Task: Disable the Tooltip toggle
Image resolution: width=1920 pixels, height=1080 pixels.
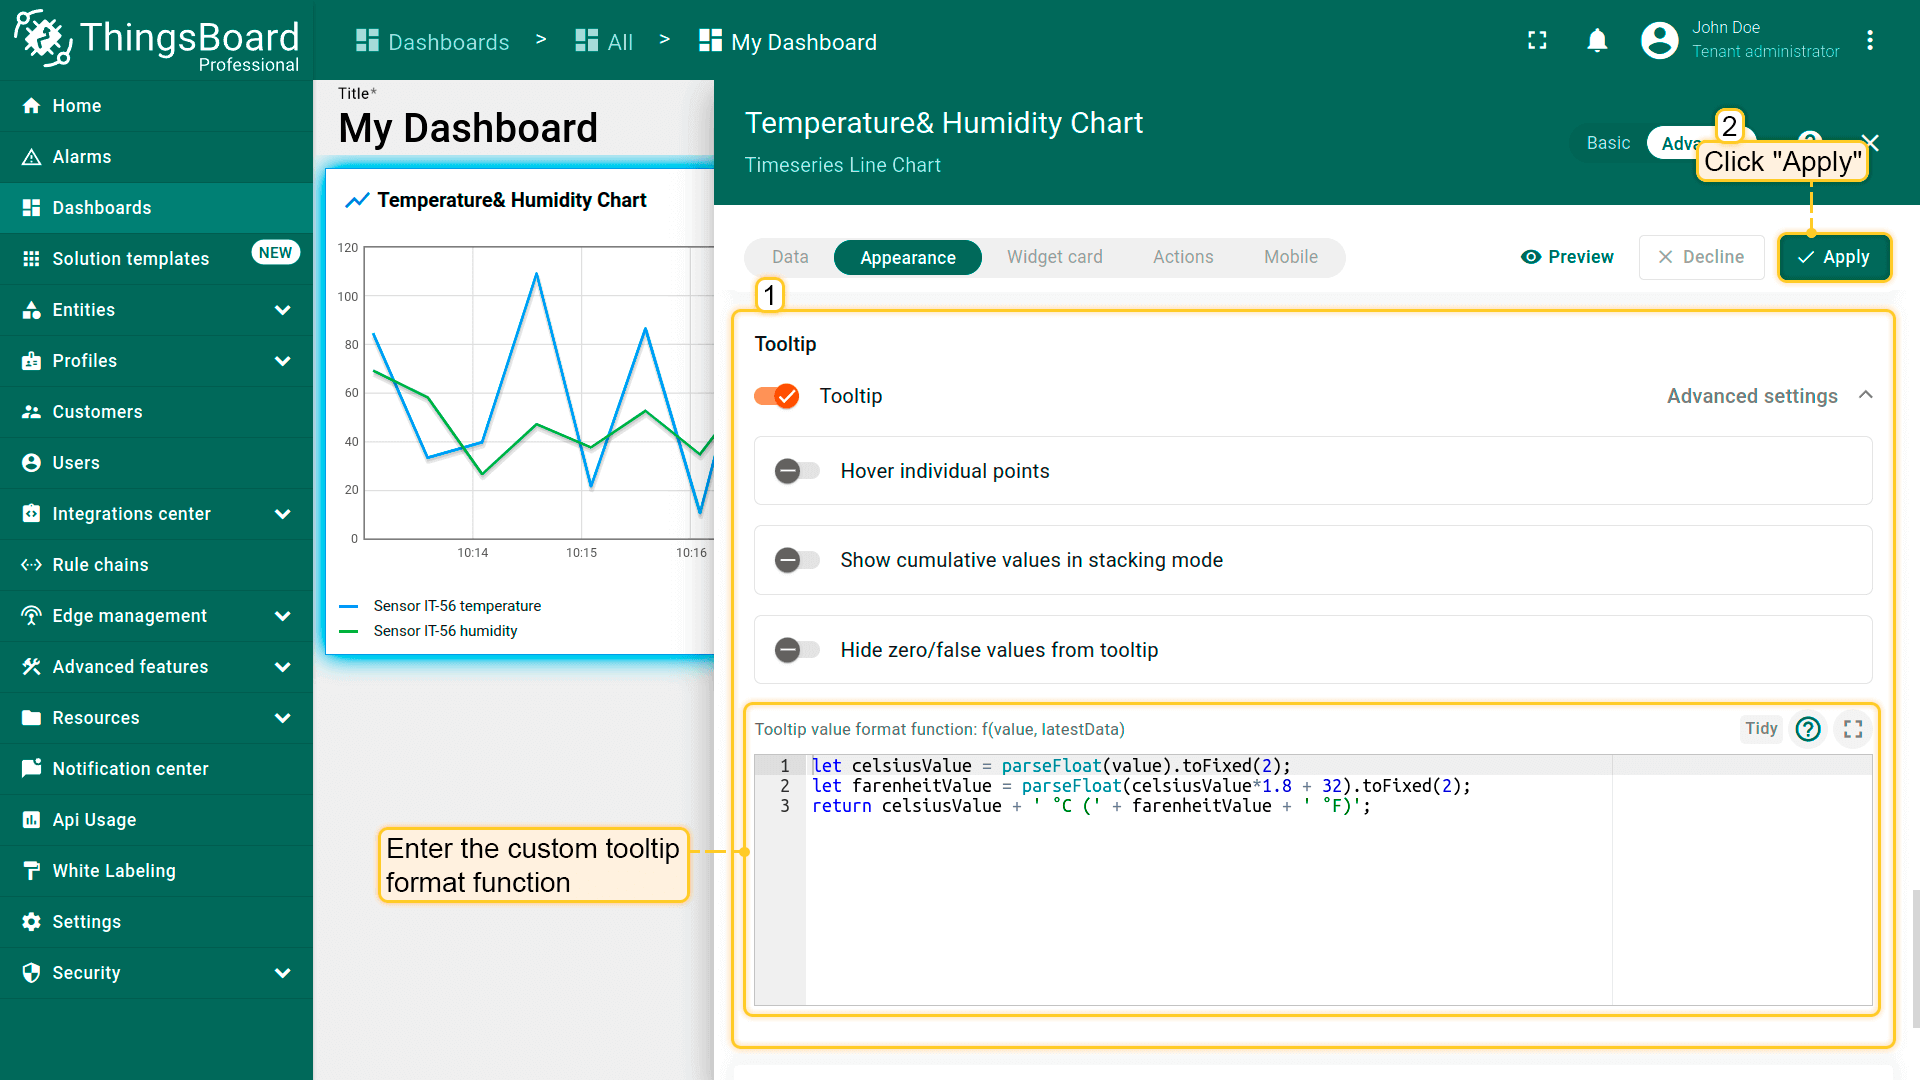Action: 777,396
